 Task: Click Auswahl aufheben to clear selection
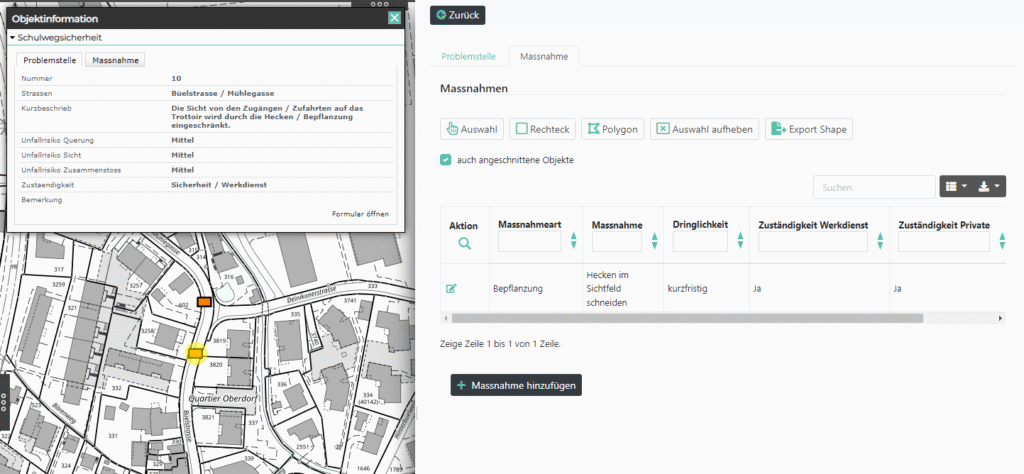704,129
